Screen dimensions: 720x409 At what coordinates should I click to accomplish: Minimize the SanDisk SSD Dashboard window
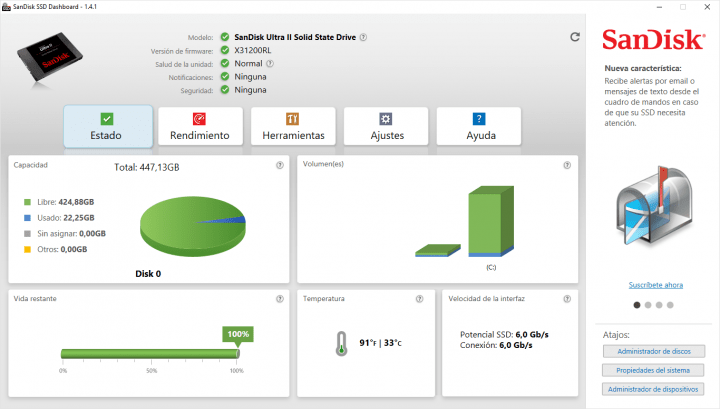pos(659,7)
